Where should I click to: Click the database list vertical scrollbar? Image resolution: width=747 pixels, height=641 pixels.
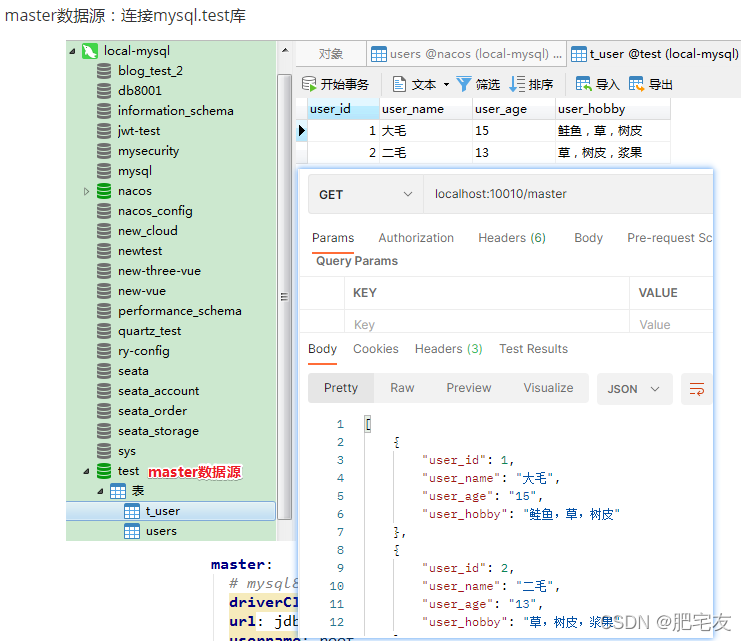click(x=284, y=296)
